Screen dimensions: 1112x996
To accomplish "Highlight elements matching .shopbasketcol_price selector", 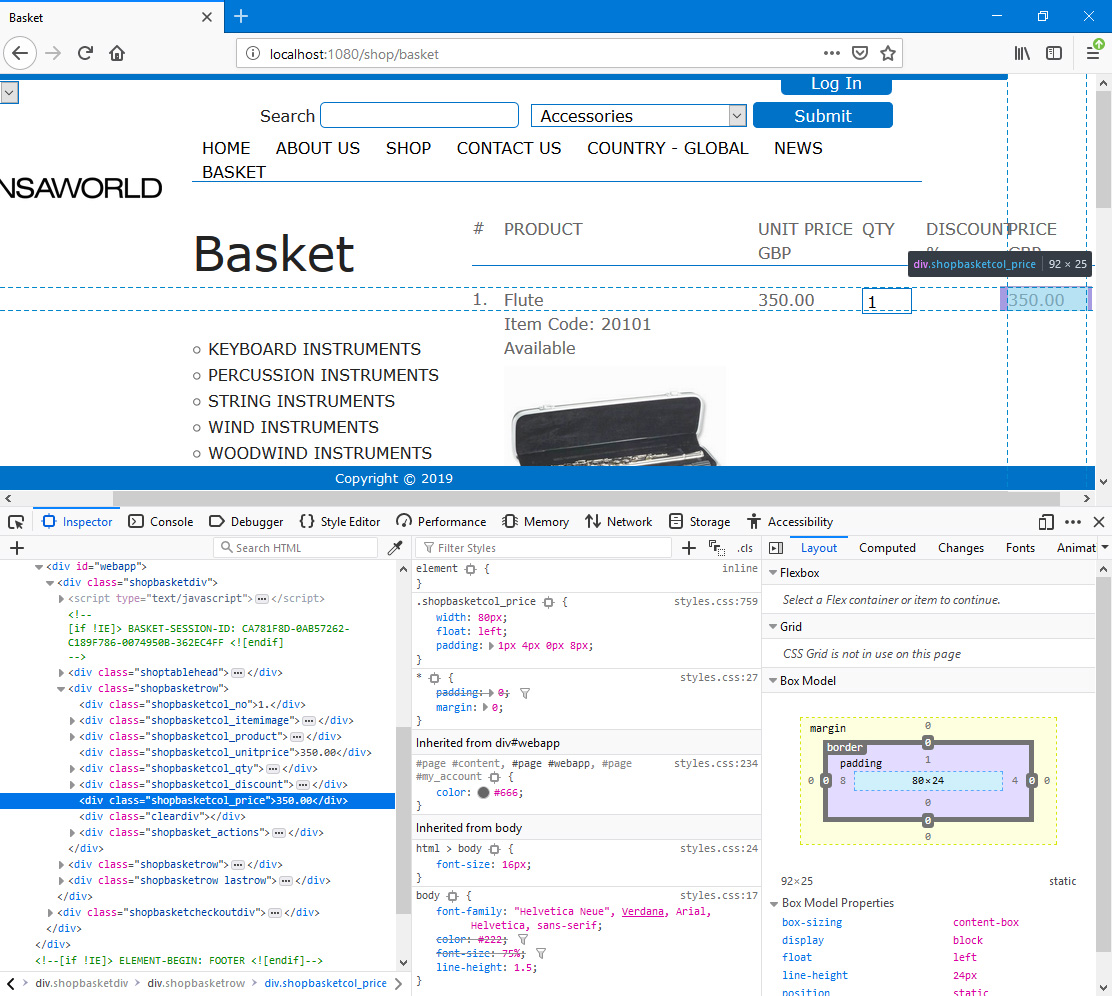I will (548, 602).
